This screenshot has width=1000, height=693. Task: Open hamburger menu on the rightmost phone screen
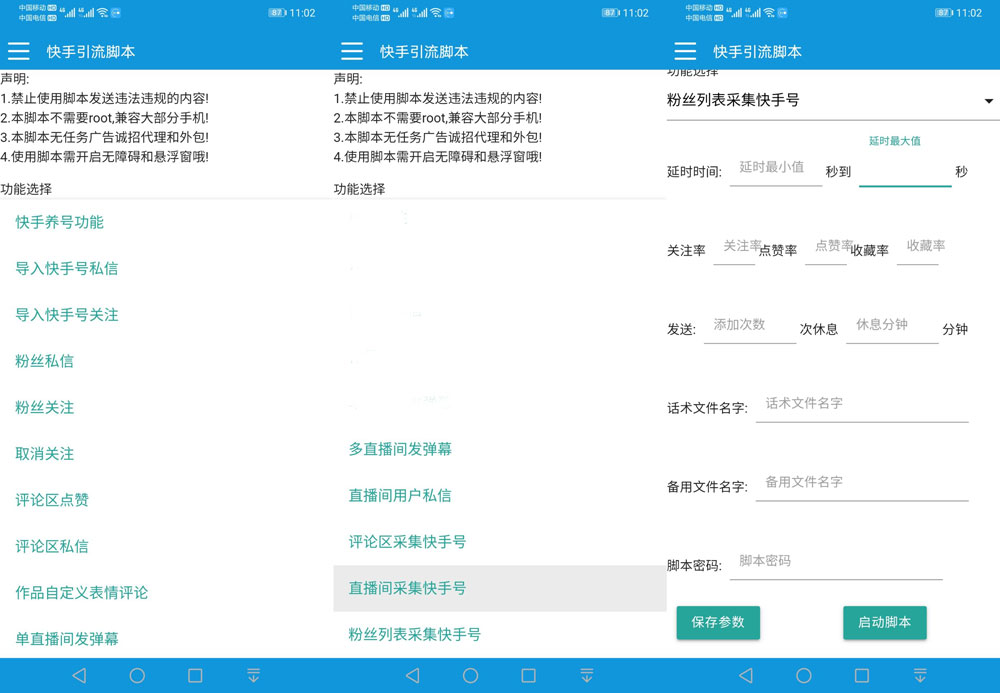click(x=685, y=51)
